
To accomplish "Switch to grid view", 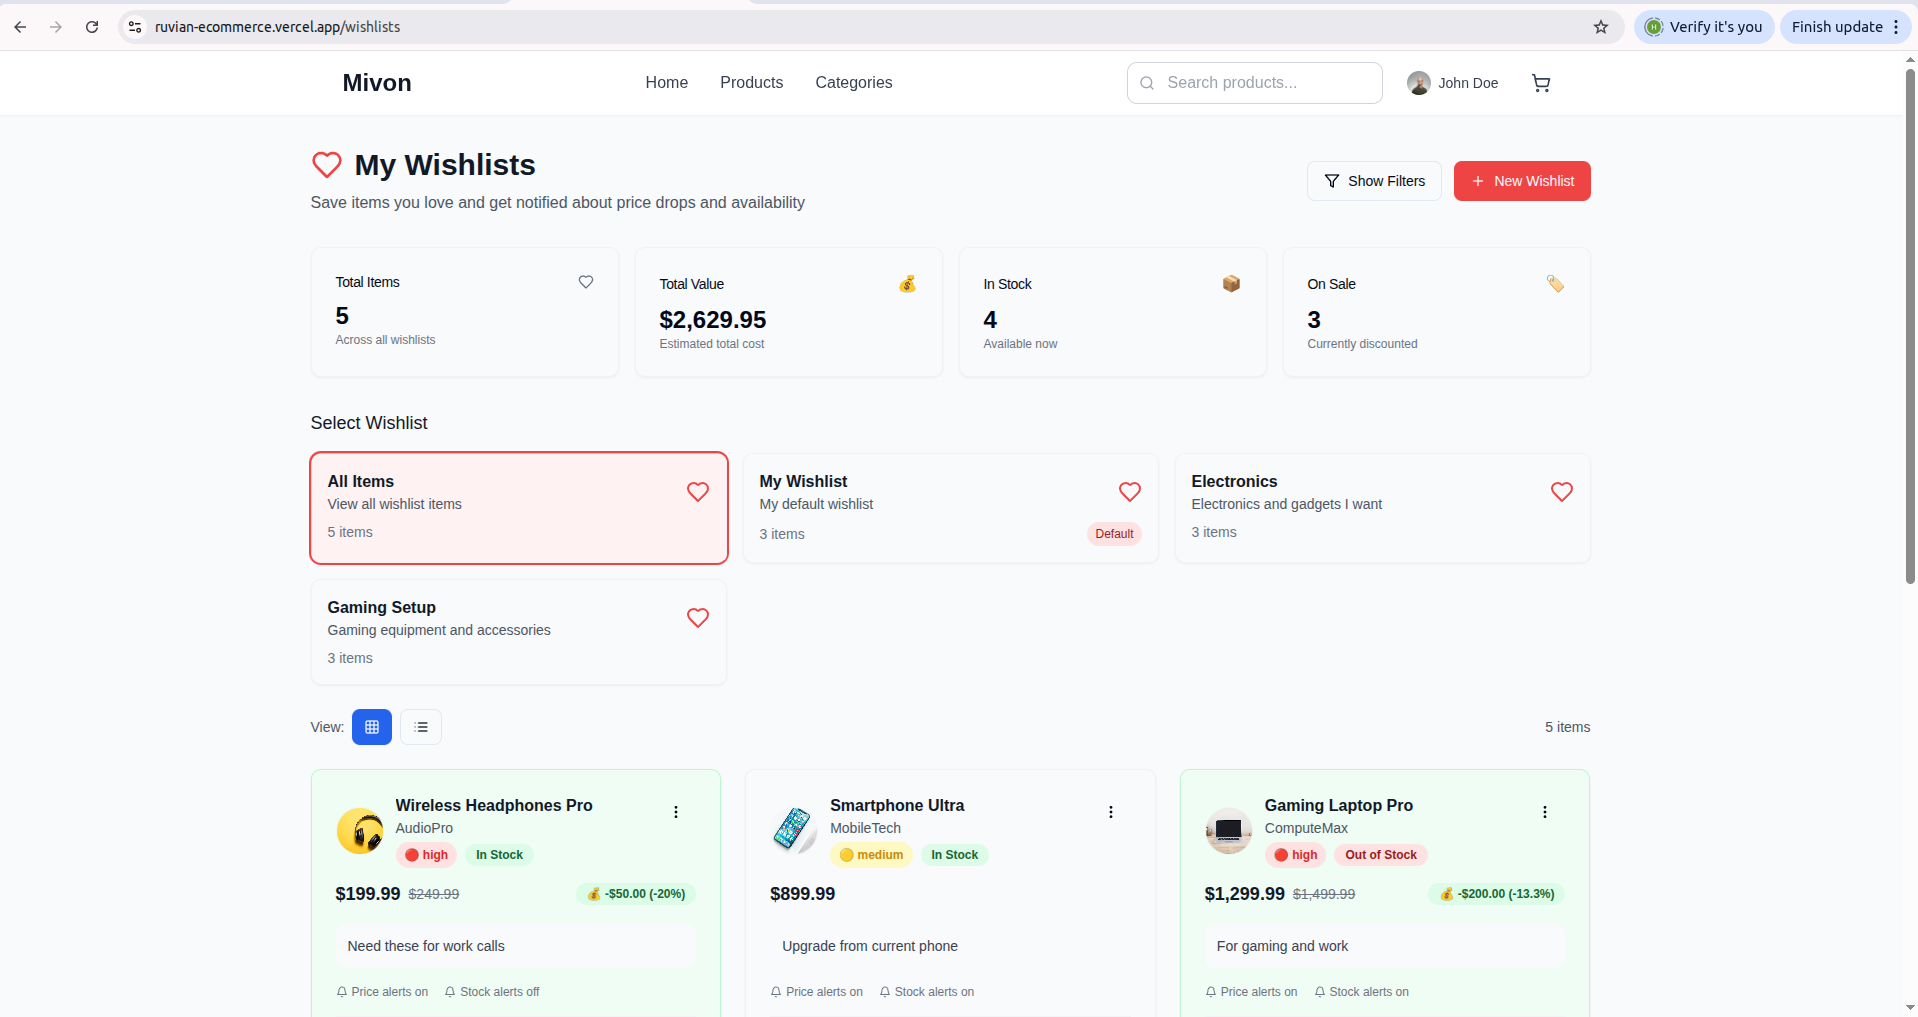I will (372, 727).
